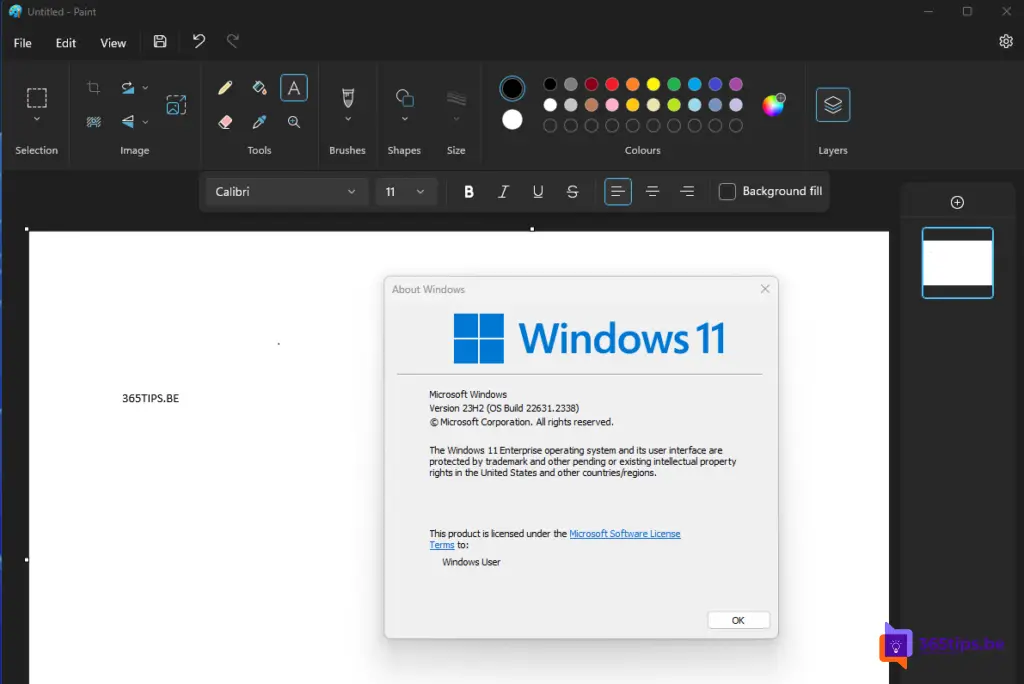Choose the red colour swatch
The width and height of the screenshot is (1024, 684).
[612, 85]
